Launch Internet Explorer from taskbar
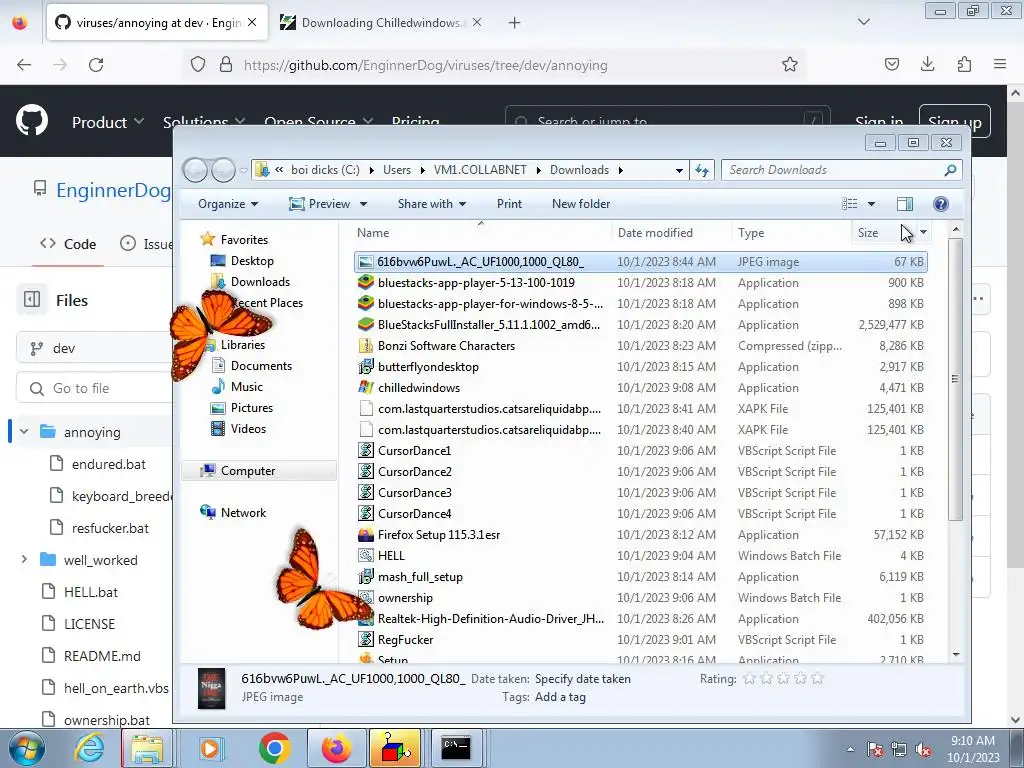The height and width of the screenshot is (768, 1024). tap(89, 748)
